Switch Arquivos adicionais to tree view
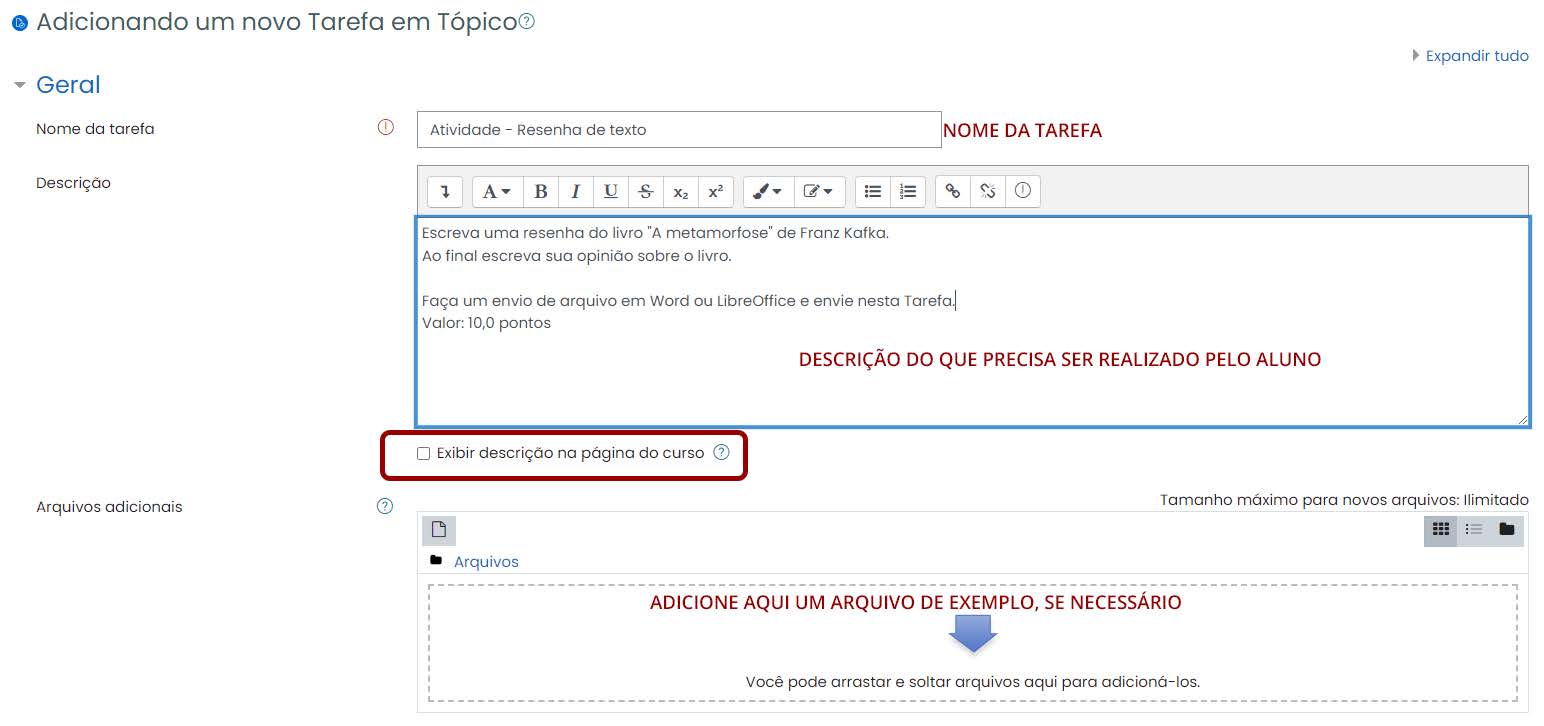The image size is (1544, 726). (1506, 530)
